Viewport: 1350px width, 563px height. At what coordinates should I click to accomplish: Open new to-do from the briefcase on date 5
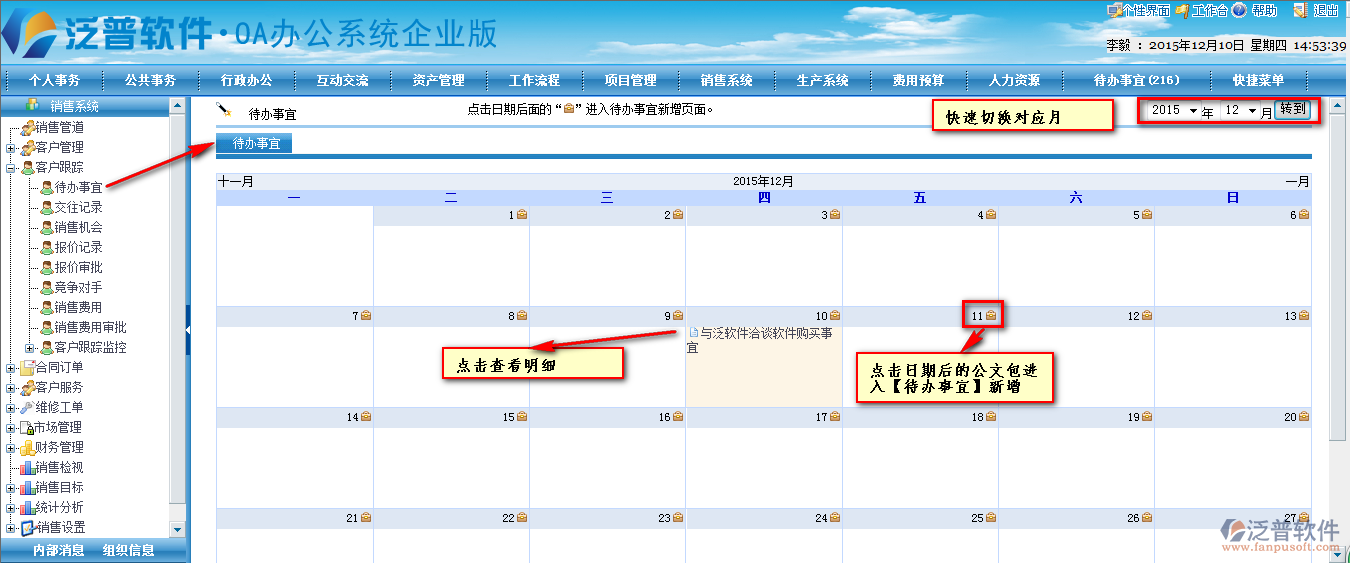tap(1147, 215)
